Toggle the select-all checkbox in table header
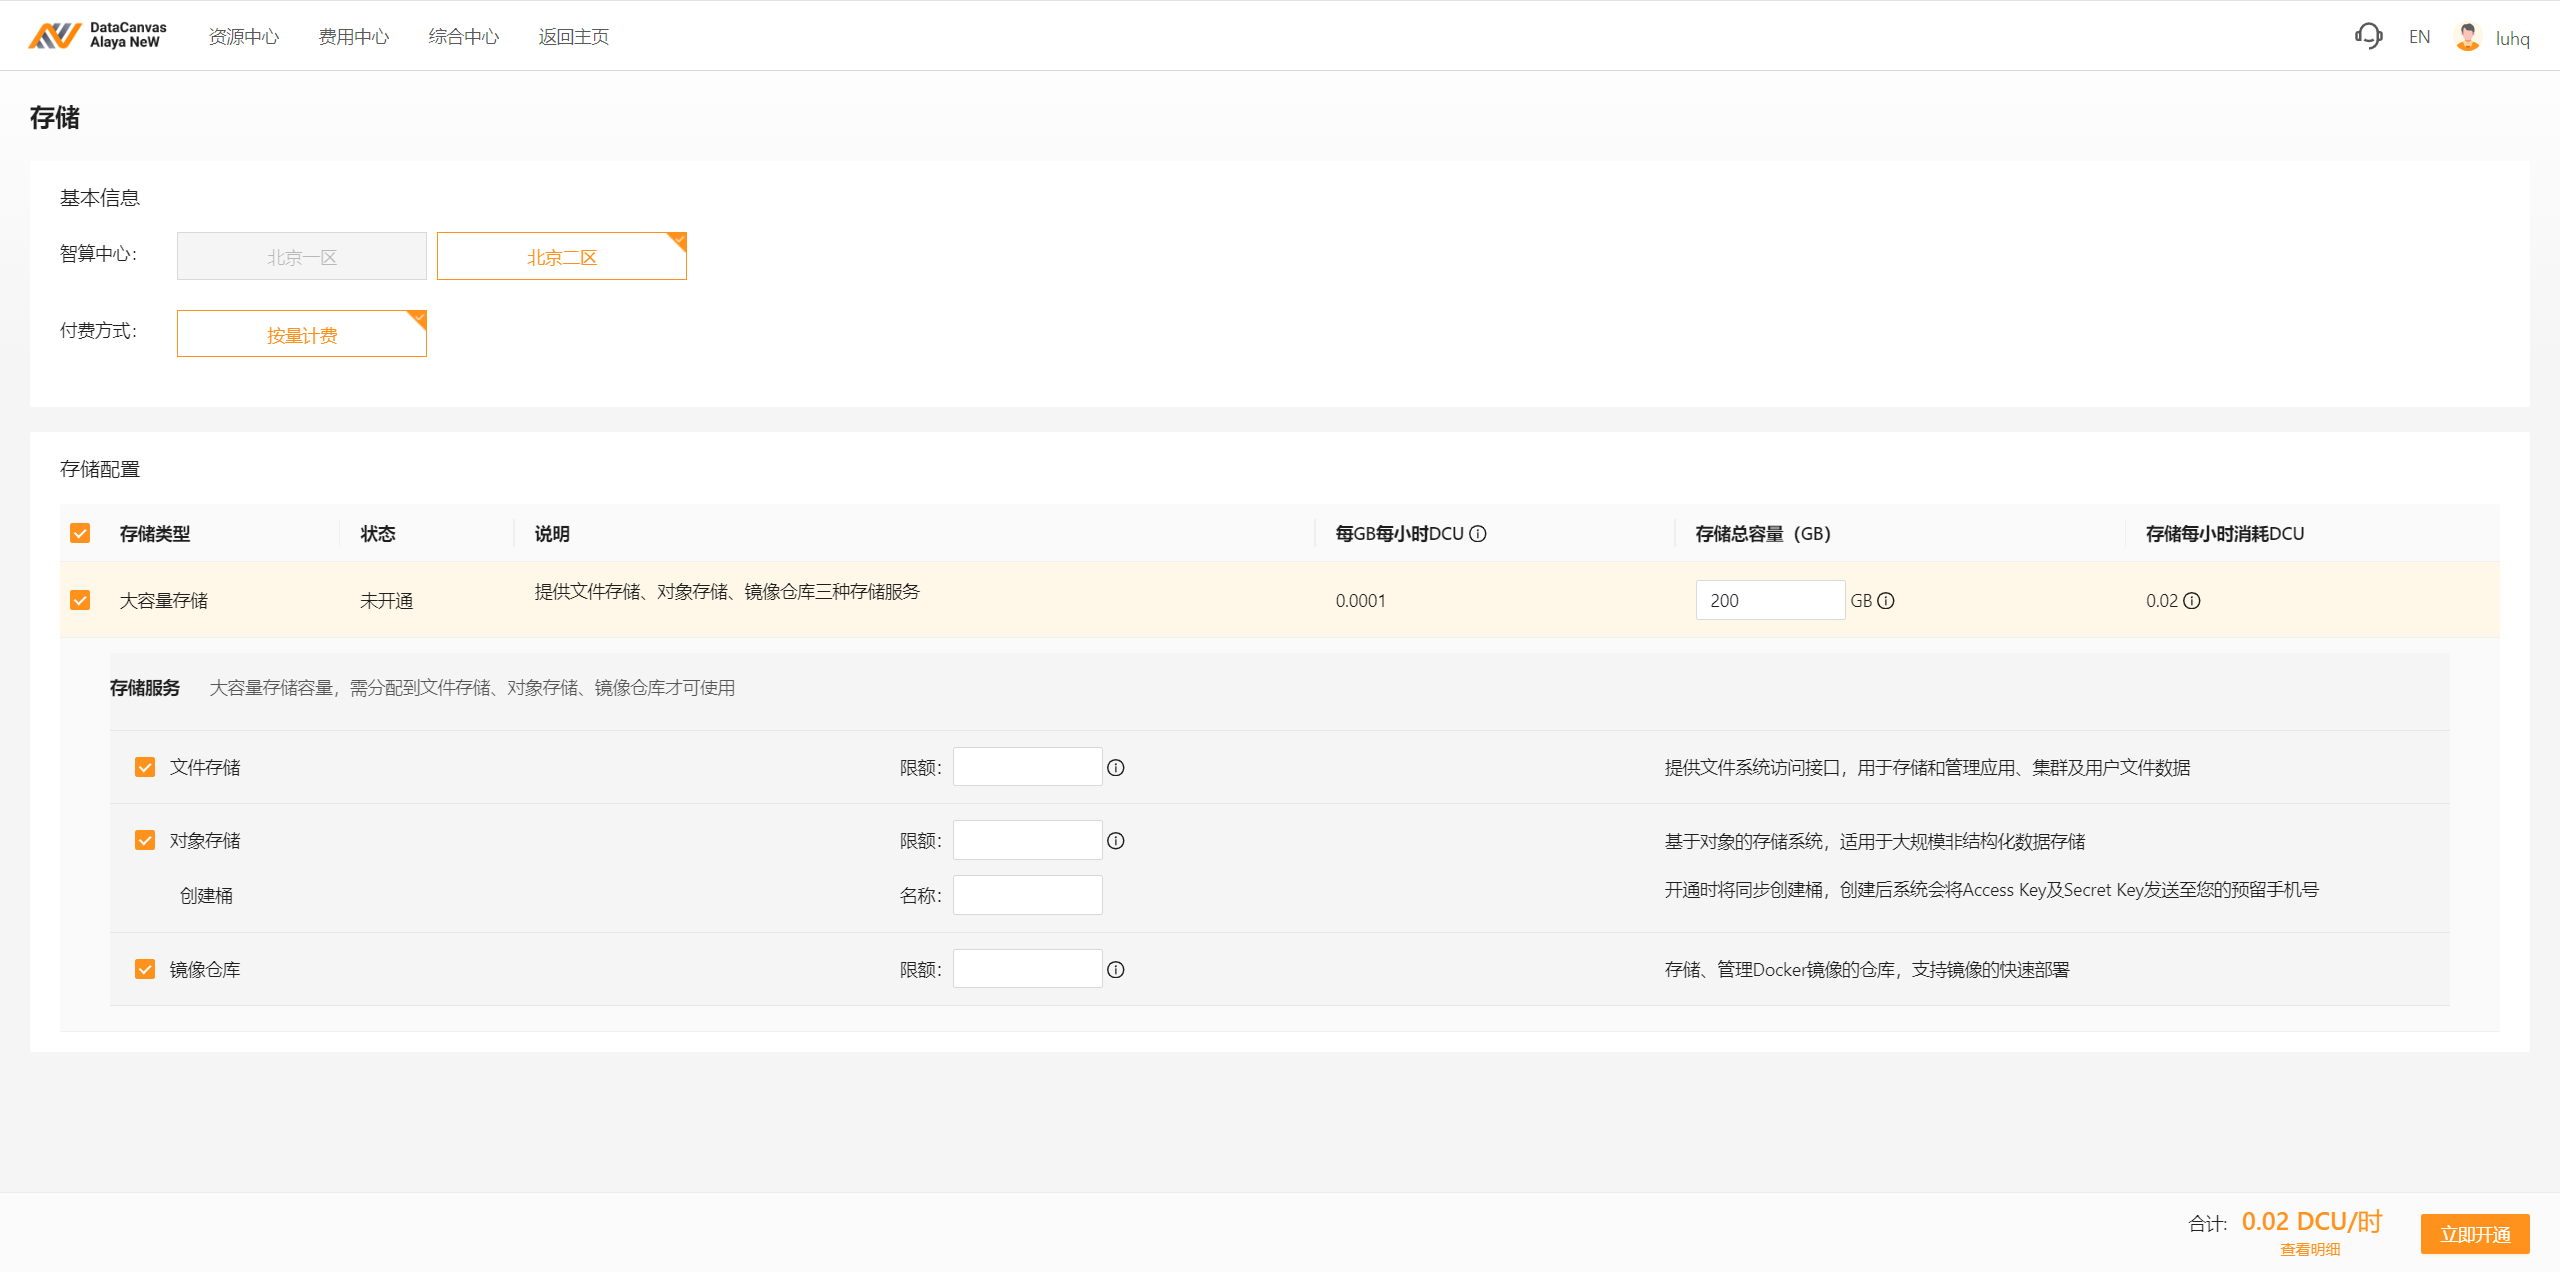The image size is (2560, 1272). 80,533
